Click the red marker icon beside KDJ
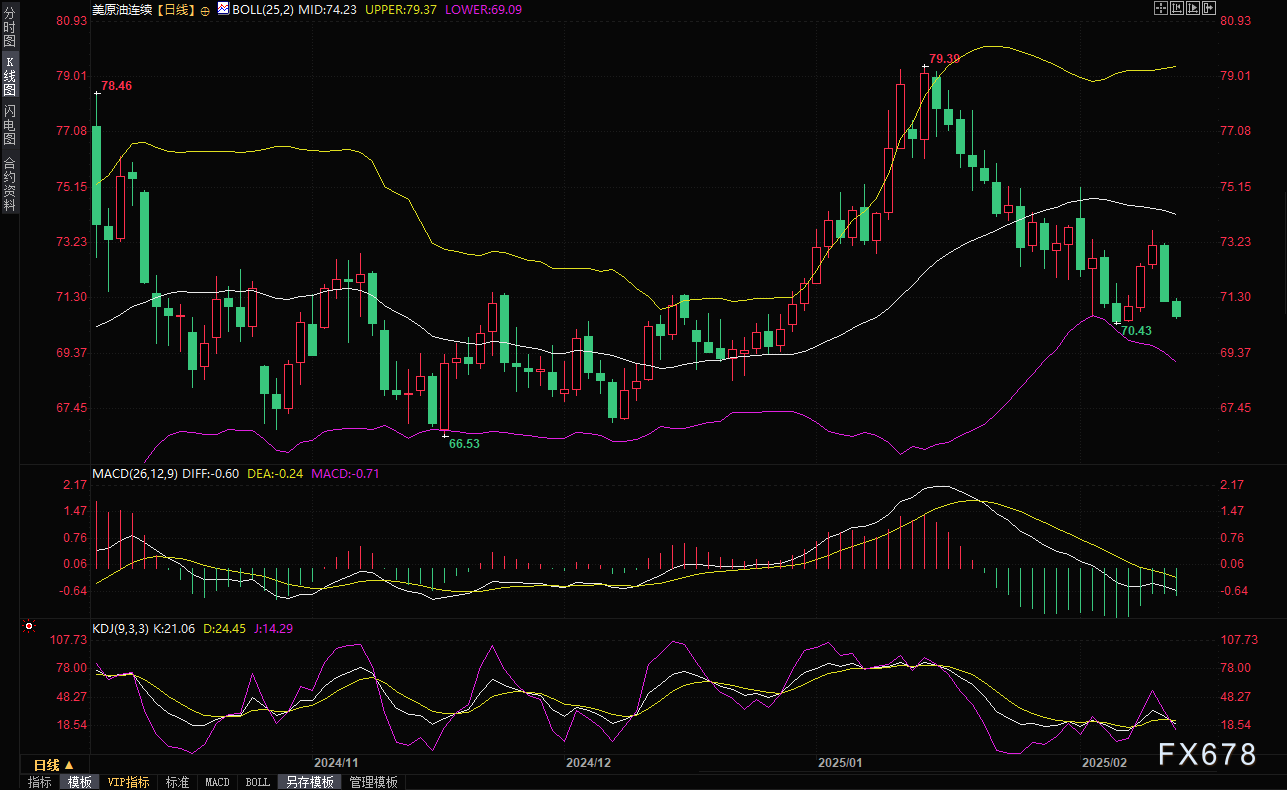1287x790 pixels. [x=29, y=627]
